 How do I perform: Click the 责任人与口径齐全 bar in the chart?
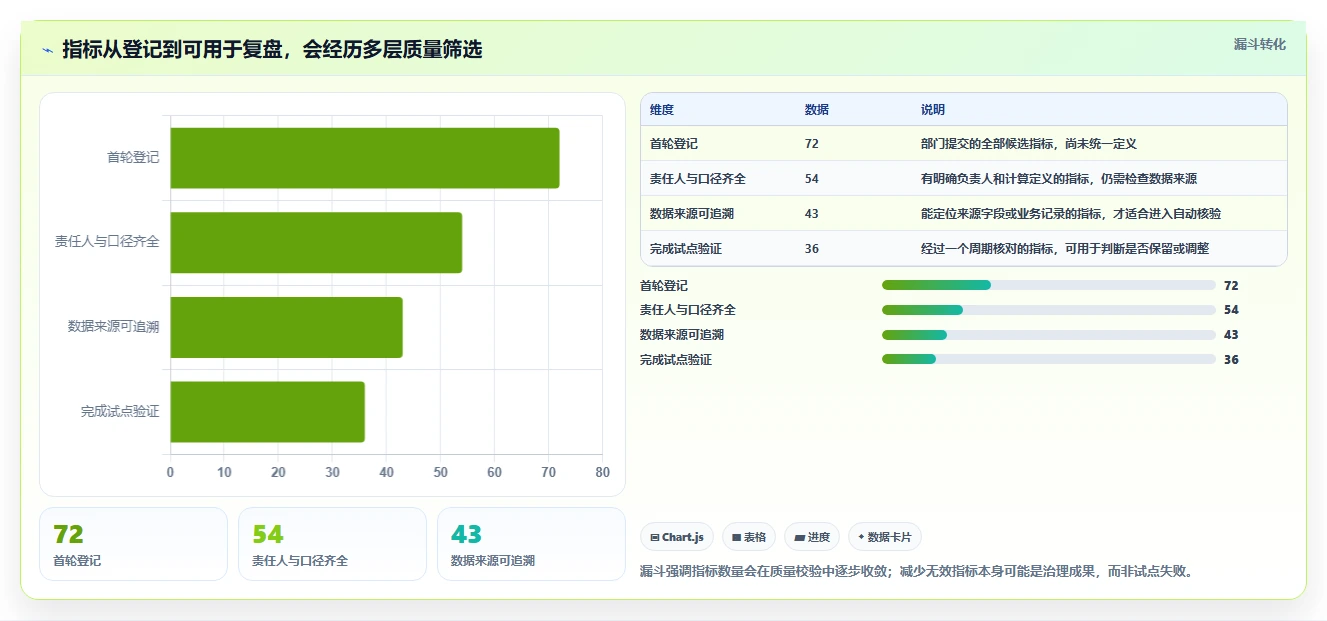(x=316, y=242)
